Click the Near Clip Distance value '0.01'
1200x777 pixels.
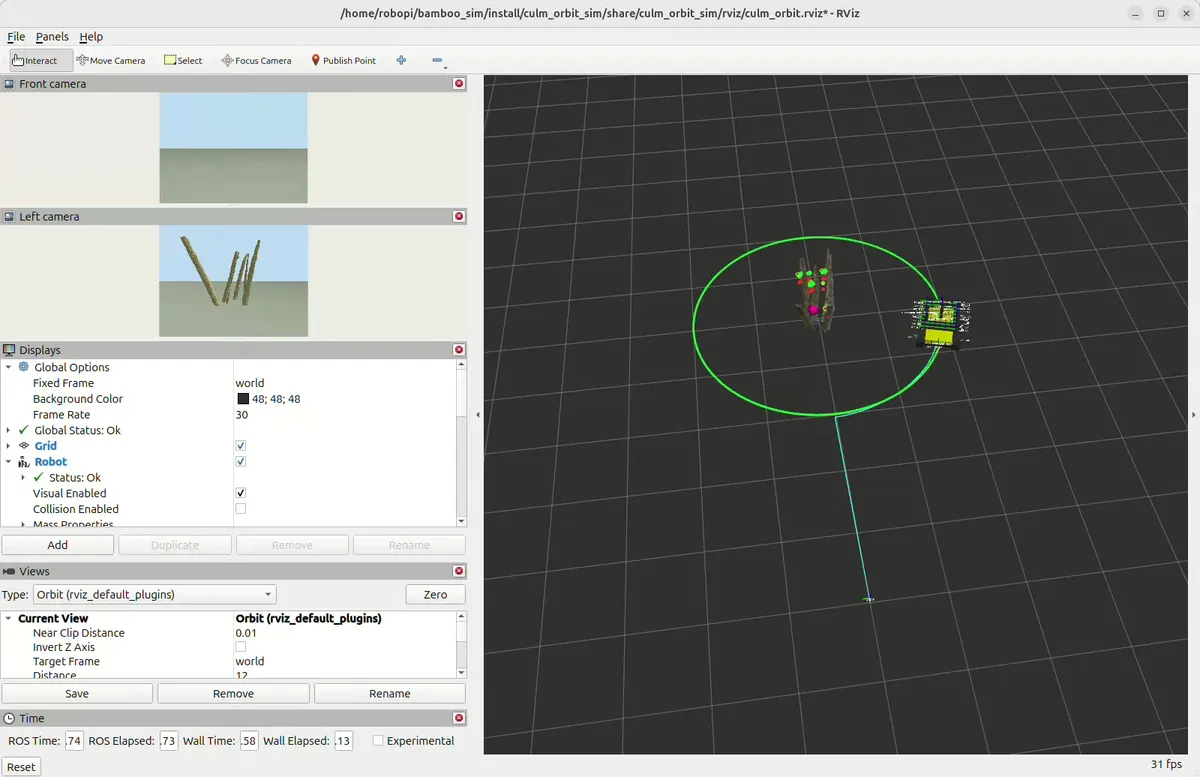coord(246,633)
